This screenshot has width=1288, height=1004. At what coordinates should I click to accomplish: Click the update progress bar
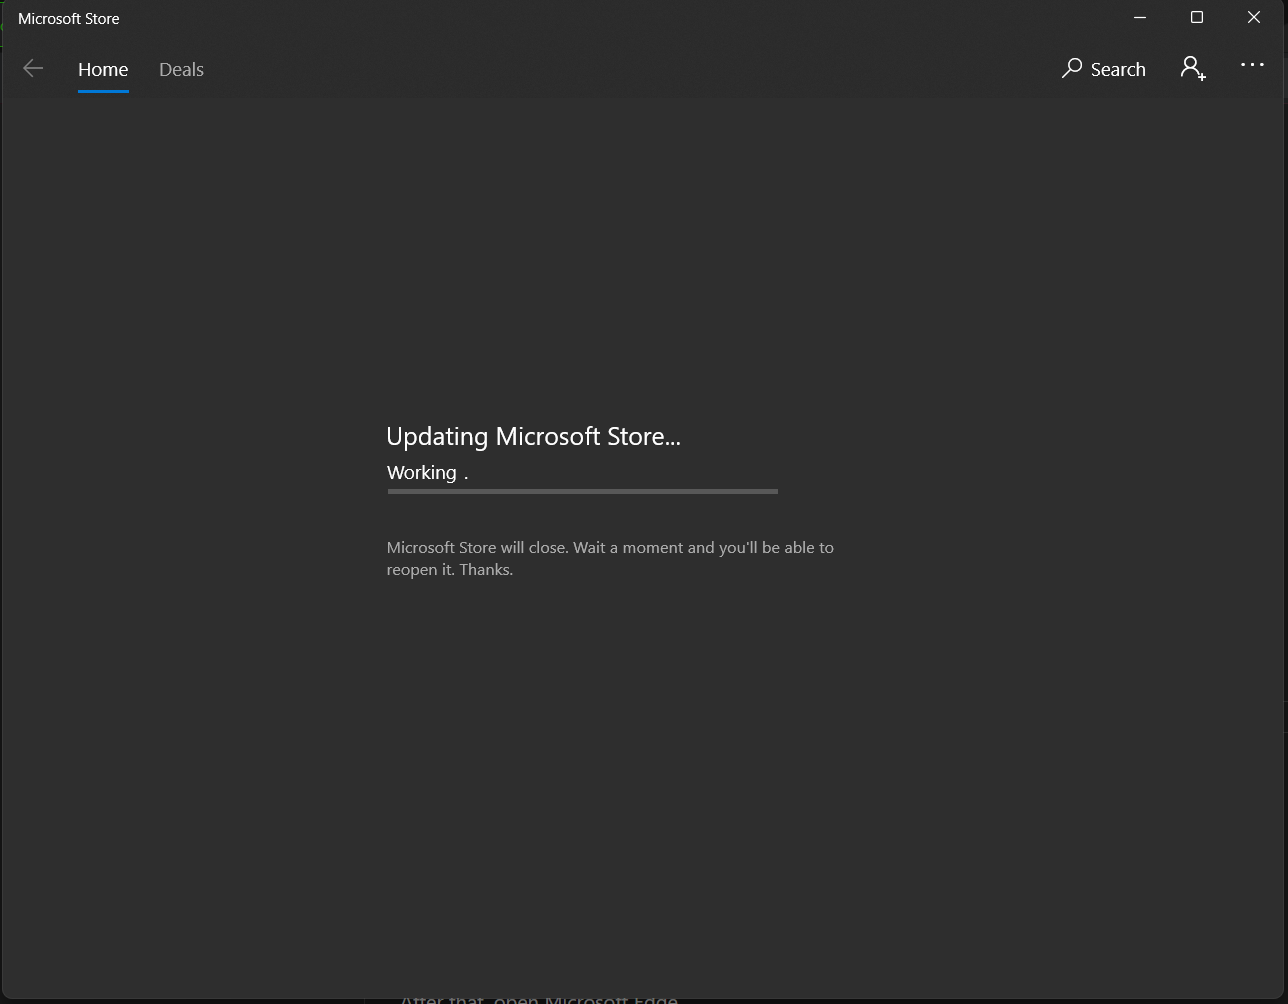pyautogui.click(x=582, y=491)
